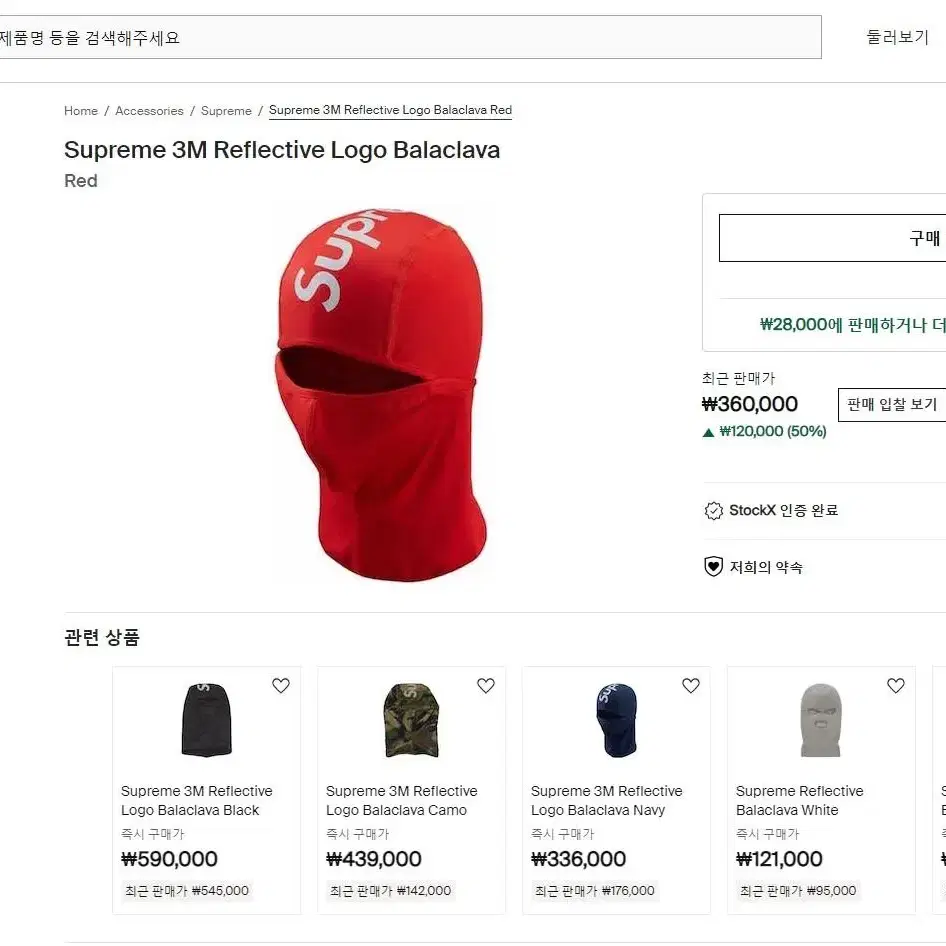Screen dimensions: 946x946
Task: Focus the product search input field
Action: (x=410, y=37)
